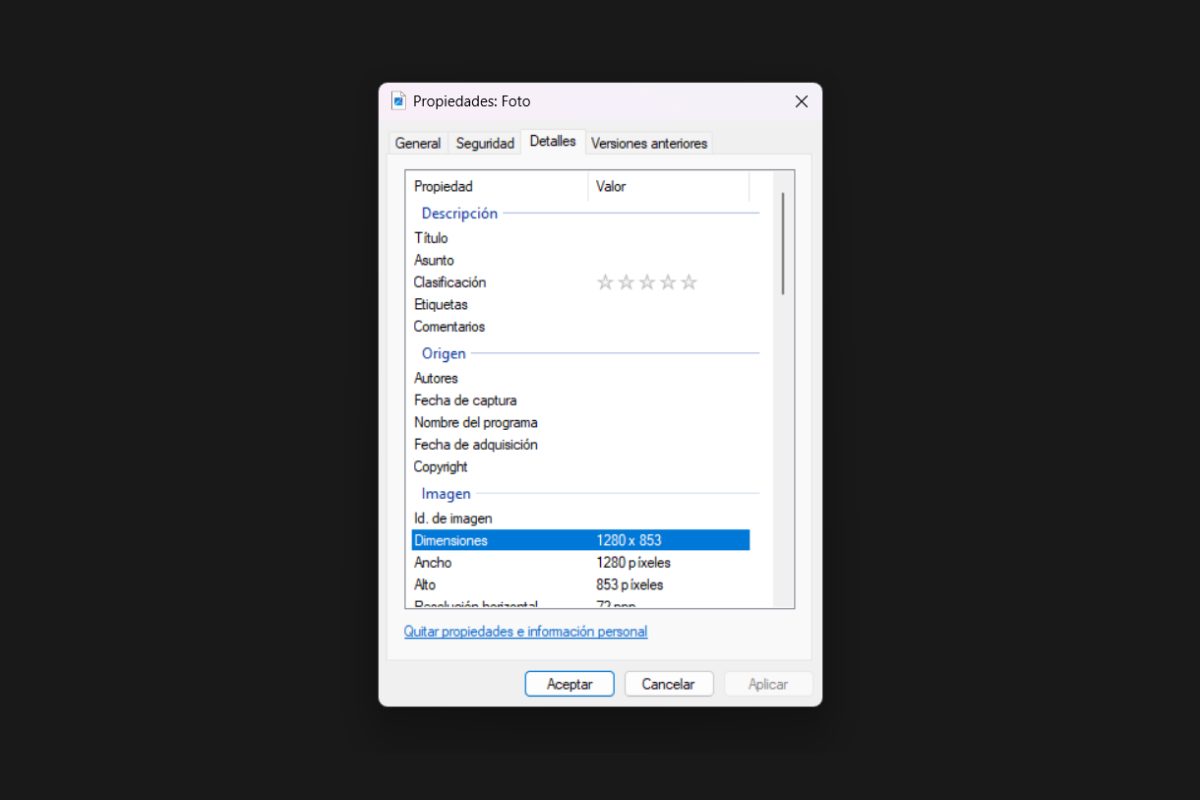This screenshot has width=1200, height=800.
Task: Click the Propiedad column header
Action: (x=497, y=186)
